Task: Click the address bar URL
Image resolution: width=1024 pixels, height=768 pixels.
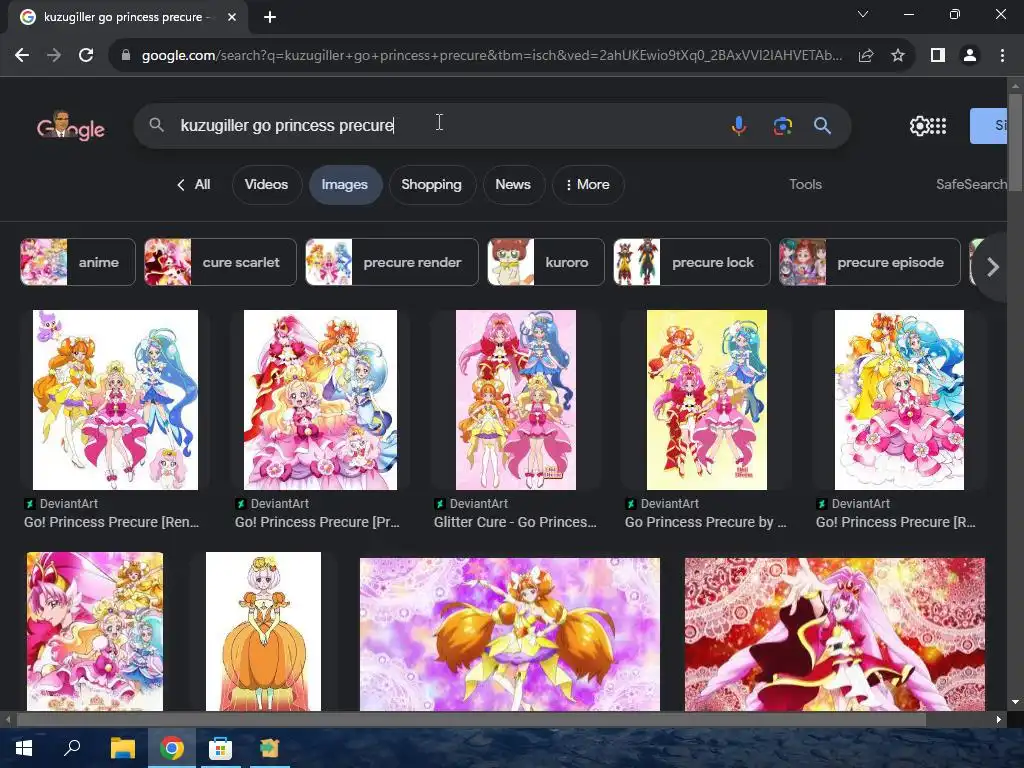Action: point(491,56)
